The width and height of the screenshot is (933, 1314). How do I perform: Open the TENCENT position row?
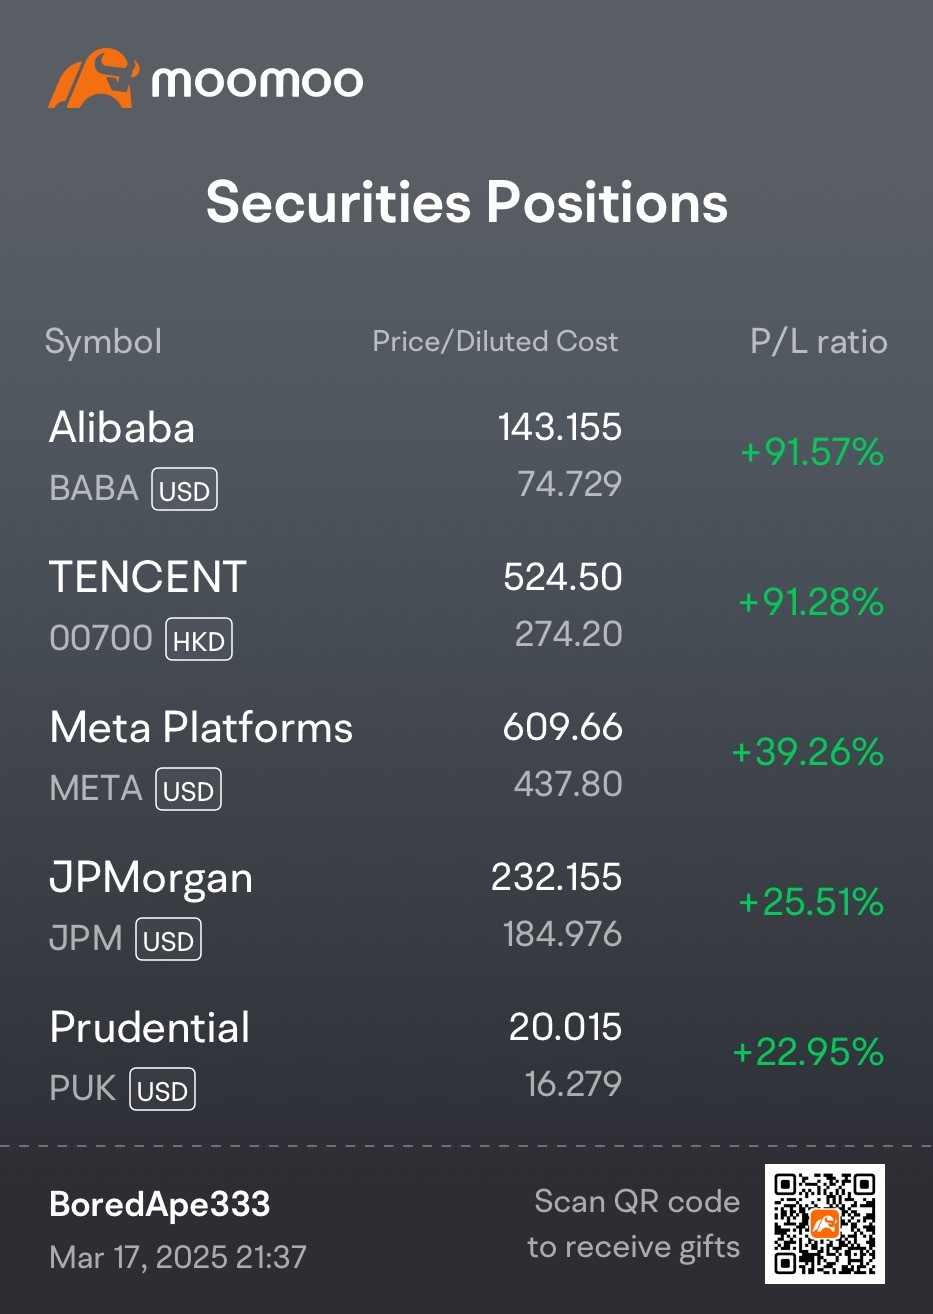coord(466,605)
